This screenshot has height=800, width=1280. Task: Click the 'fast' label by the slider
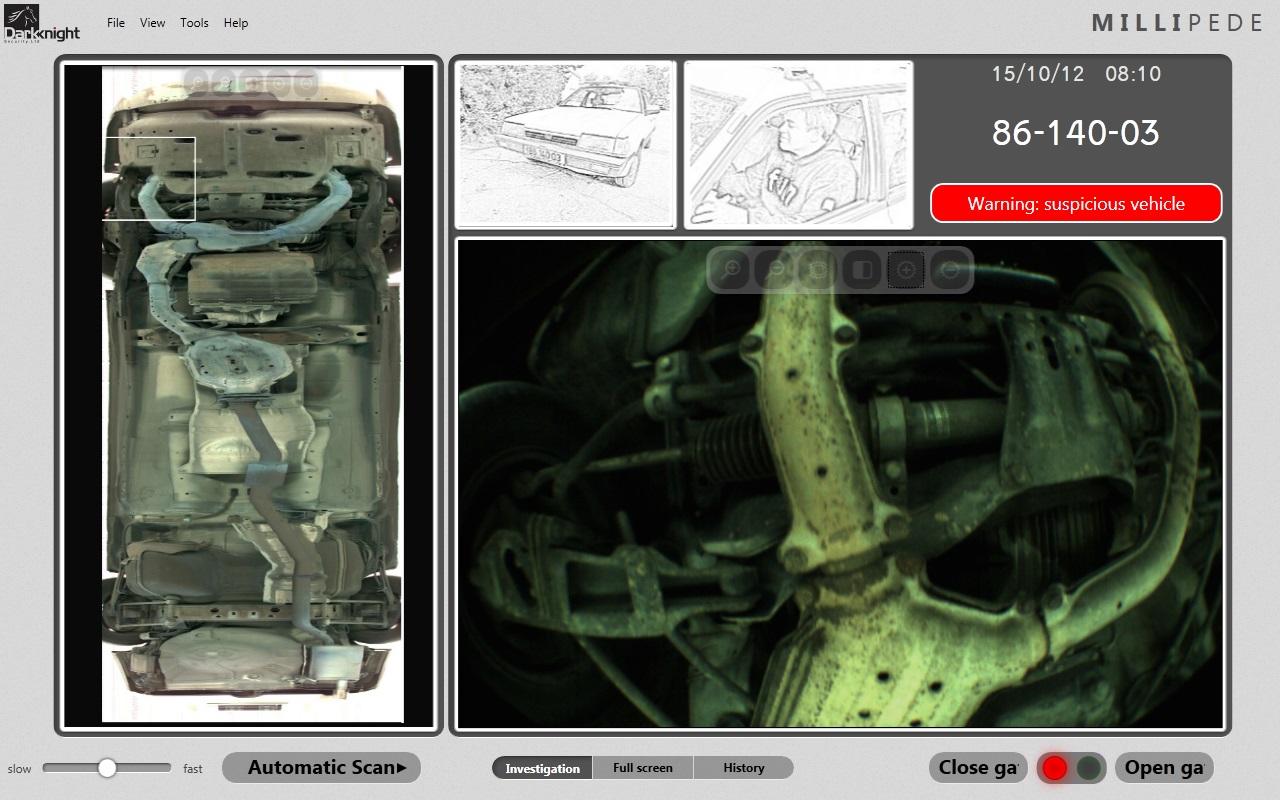[x=193, y=769]
